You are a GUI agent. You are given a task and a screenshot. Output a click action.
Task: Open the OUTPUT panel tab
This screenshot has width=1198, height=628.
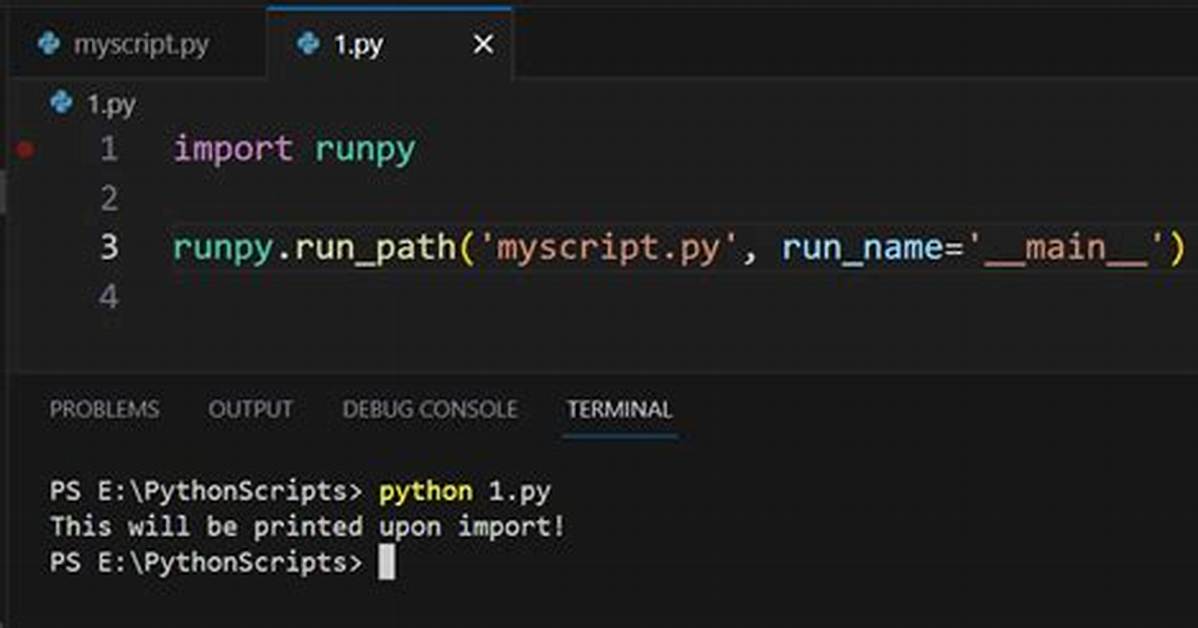[251, 409]
